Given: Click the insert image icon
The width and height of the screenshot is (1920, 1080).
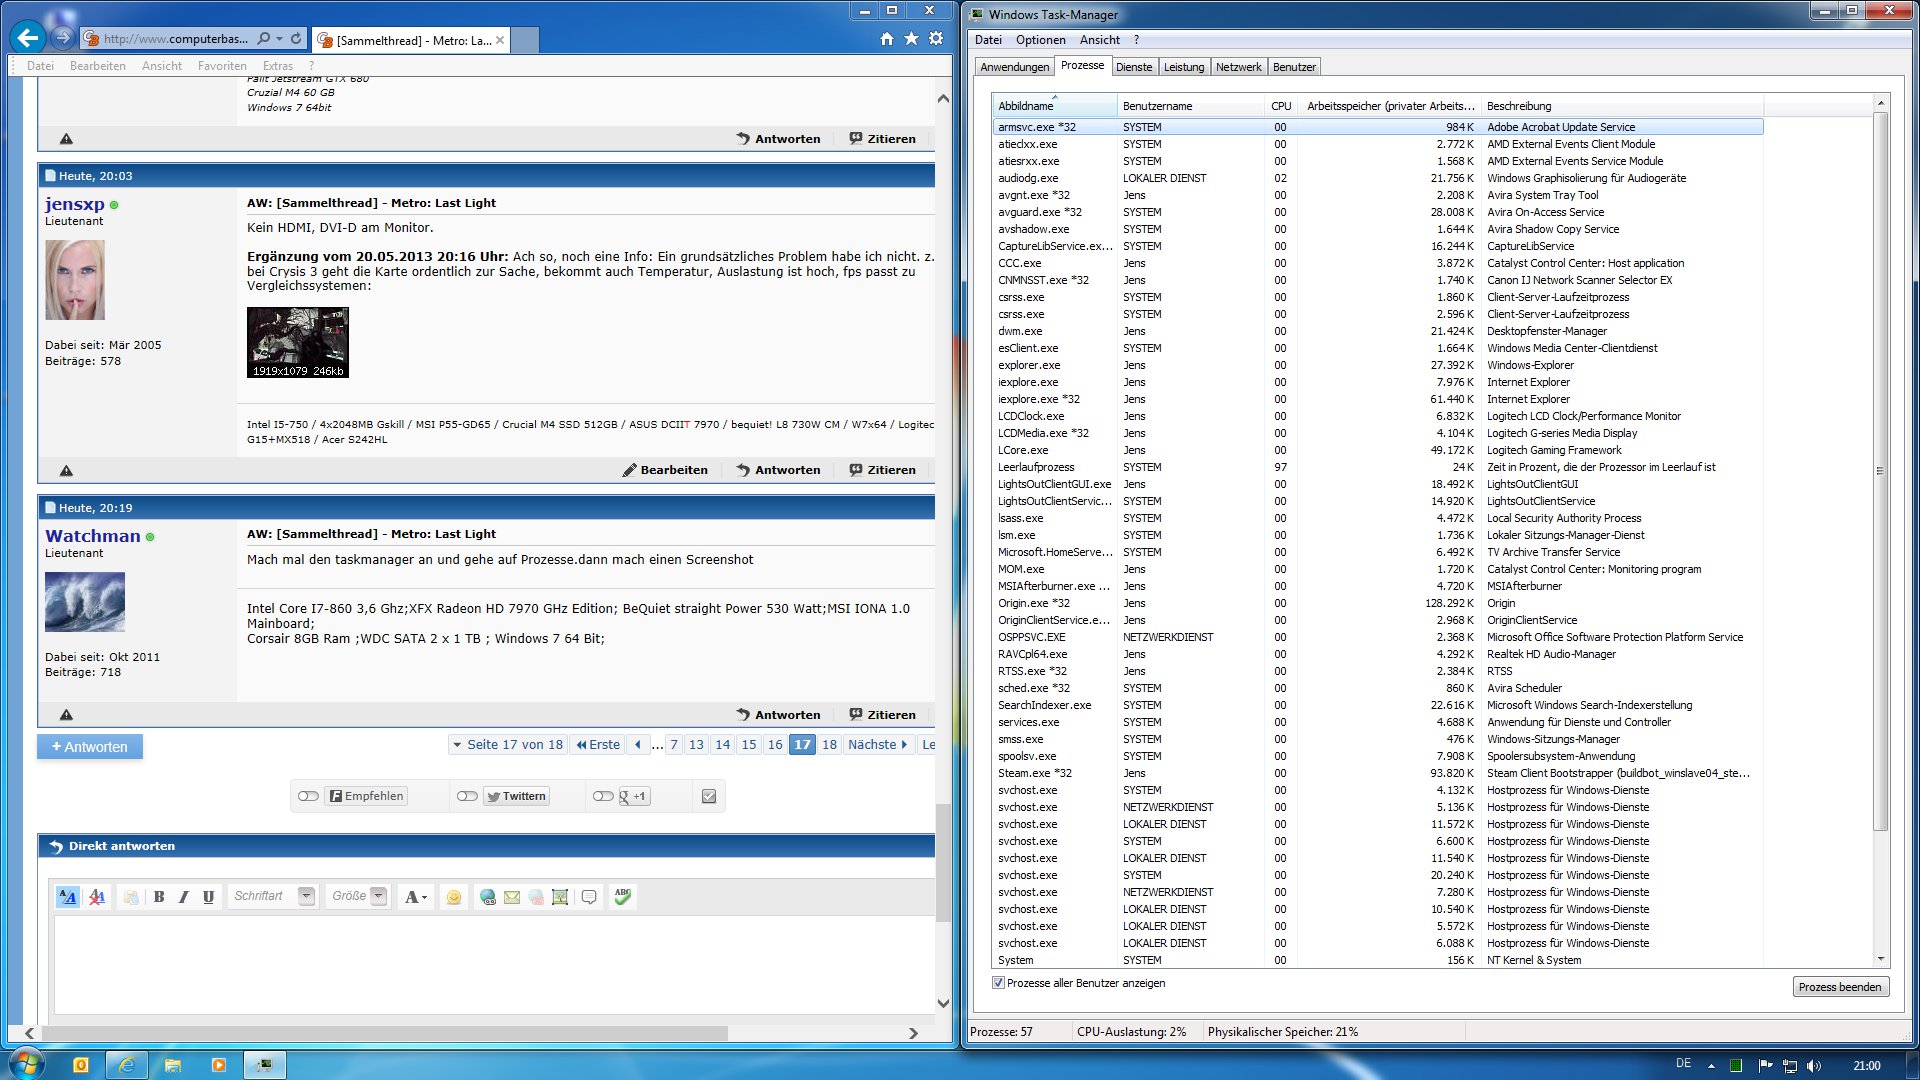Looking at the screenshot, I should pyautogui.click(x=560, y=897).
